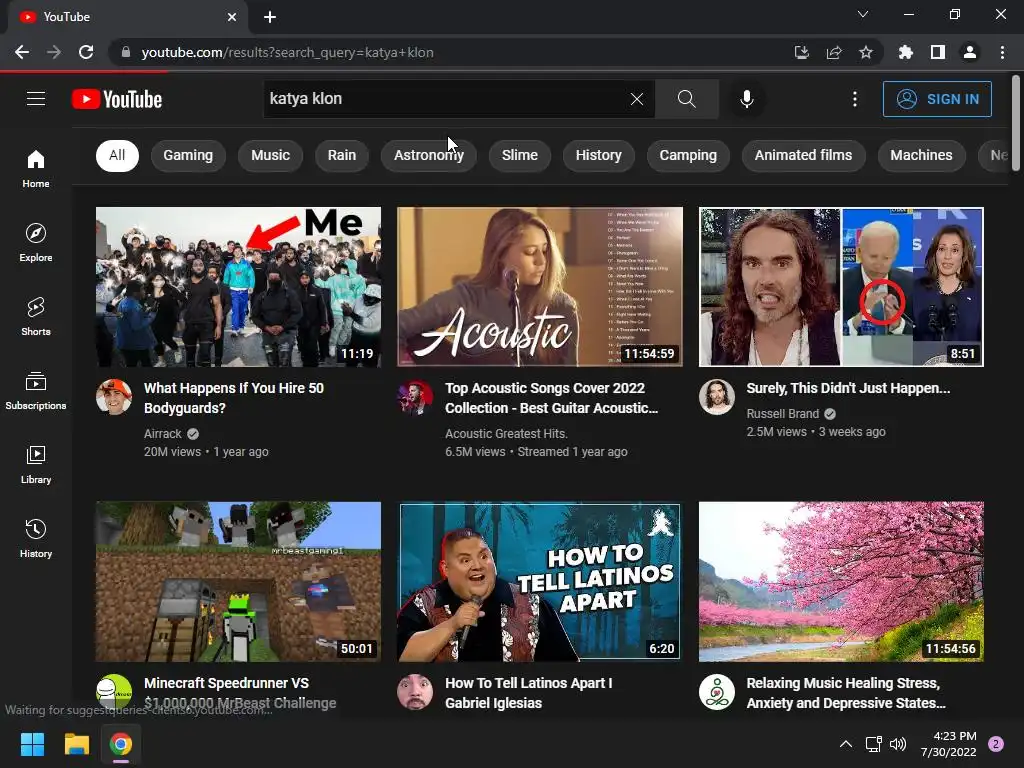
Task: Open Subscriptions in the sidebar
Action: point(36,391)
